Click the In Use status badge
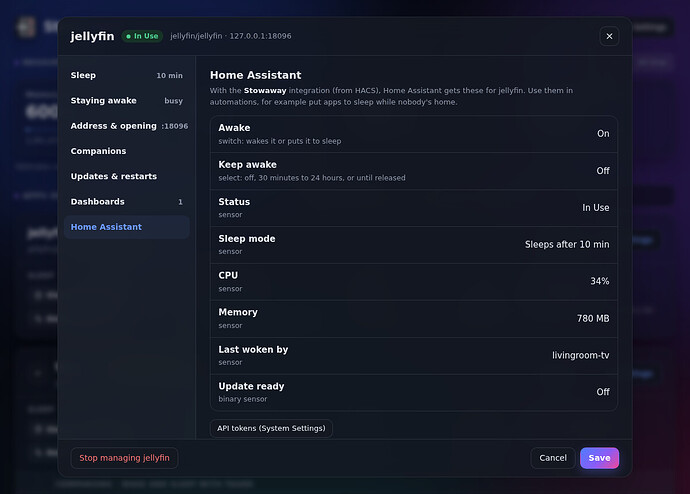 pos(142,36)
